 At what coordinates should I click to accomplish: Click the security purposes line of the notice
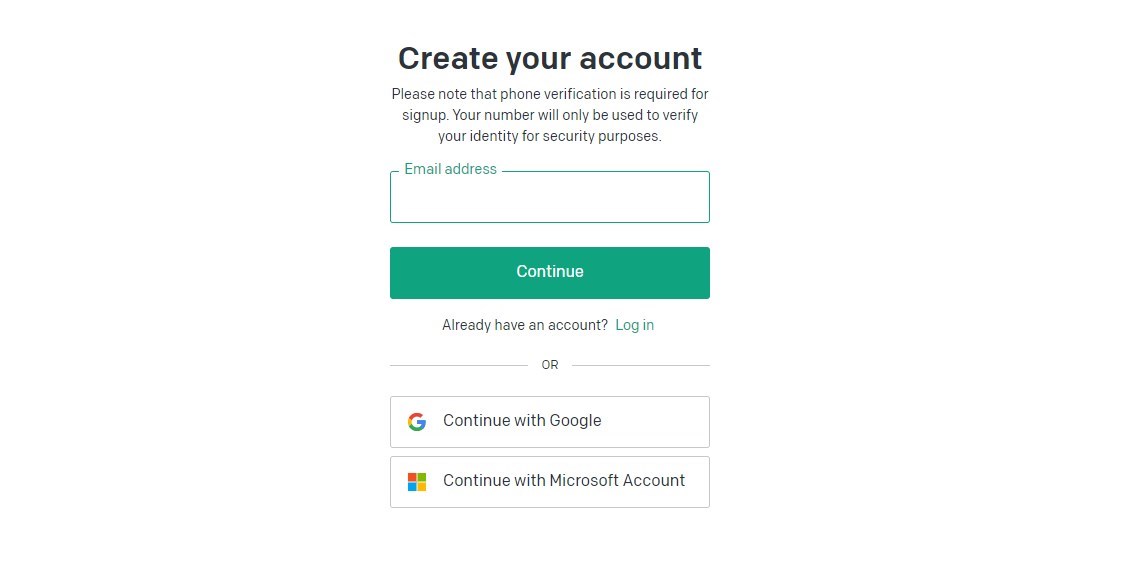tap(550, 136)
